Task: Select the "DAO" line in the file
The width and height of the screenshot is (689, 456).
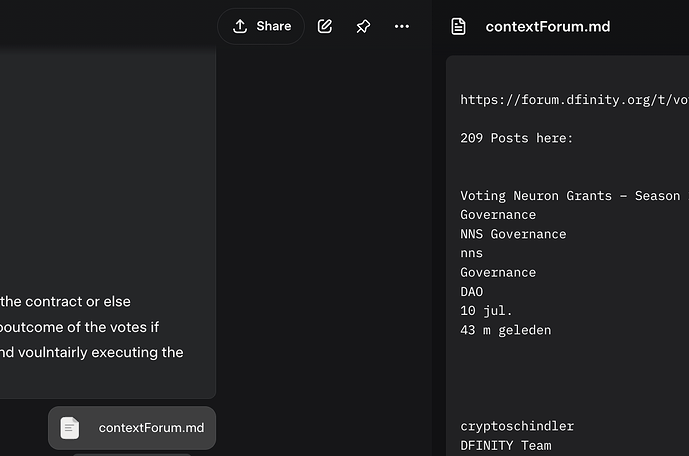Action: click(472, 291)
